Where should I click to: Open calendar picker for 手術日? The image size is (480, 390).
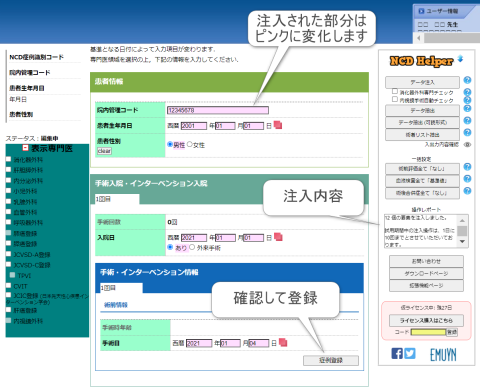click(283, 342)
